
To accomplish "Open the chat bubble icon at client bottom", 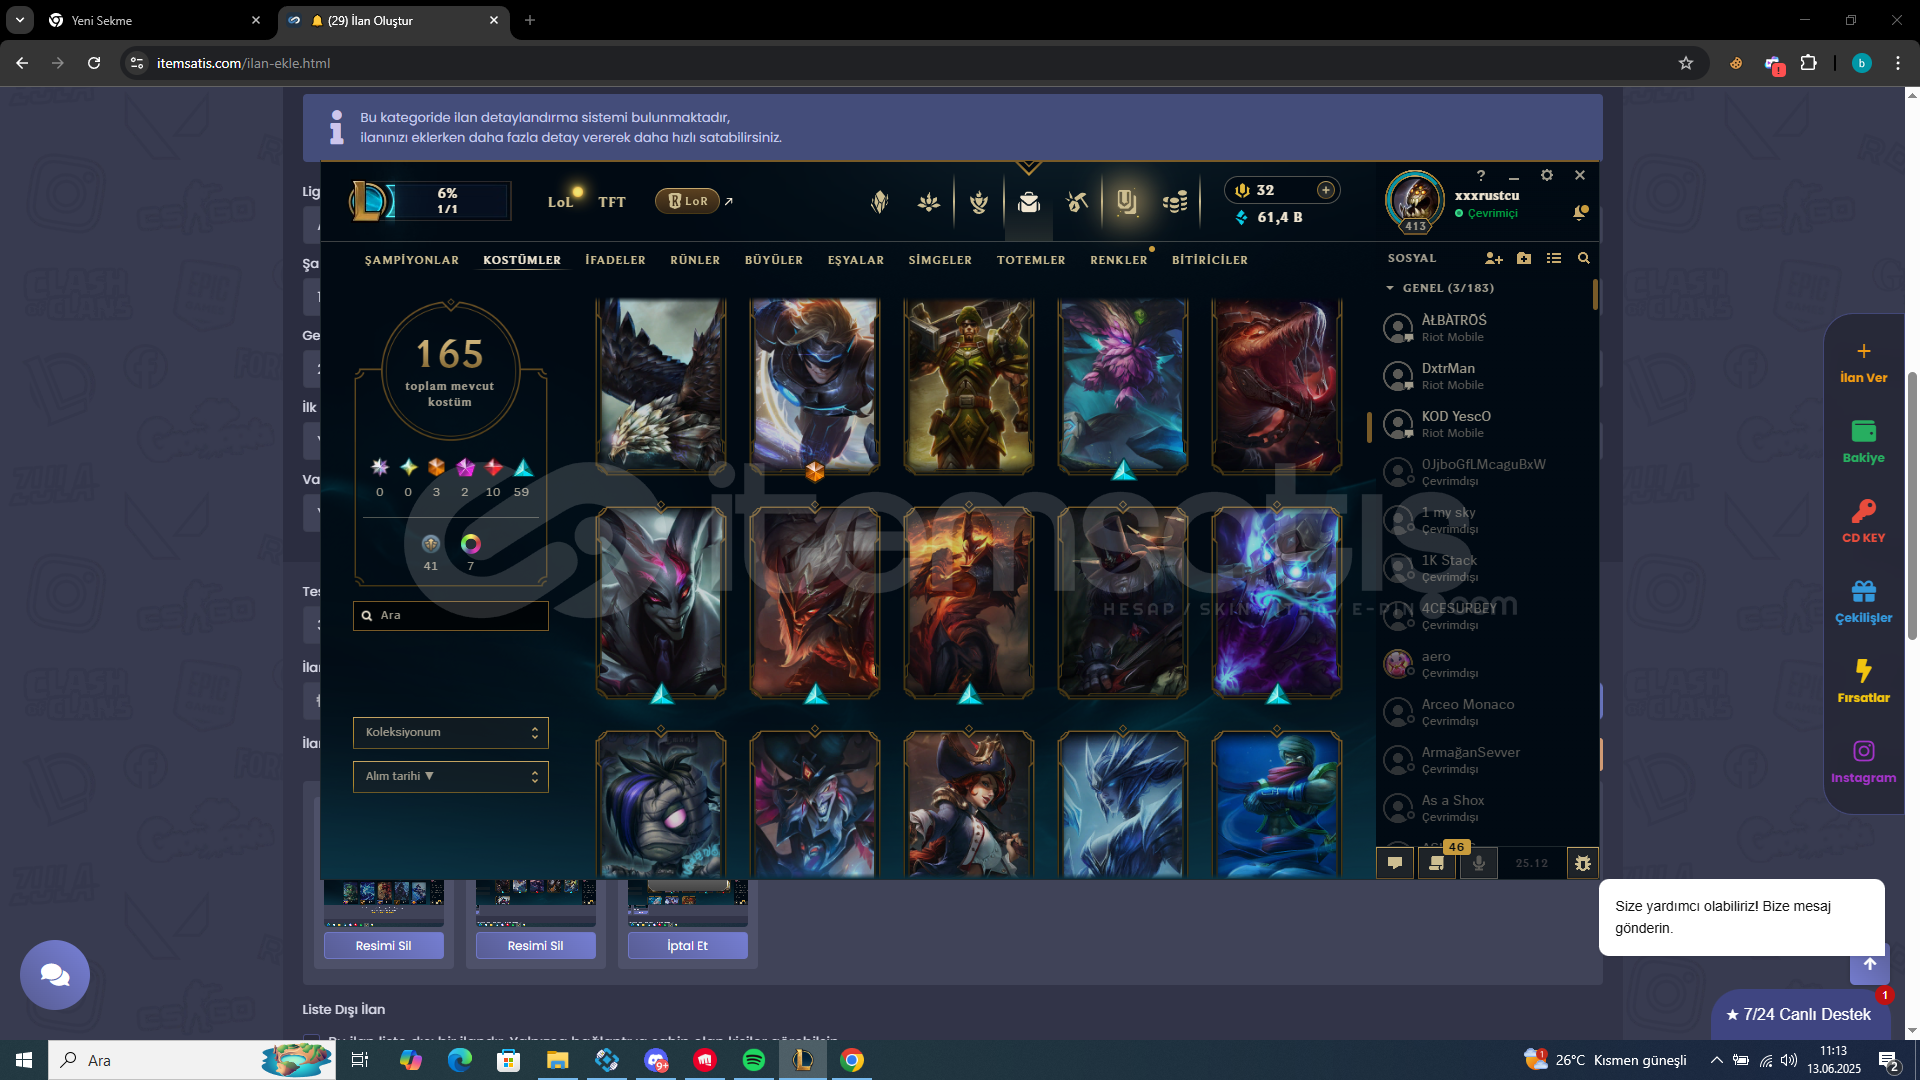I will 1395,863.
